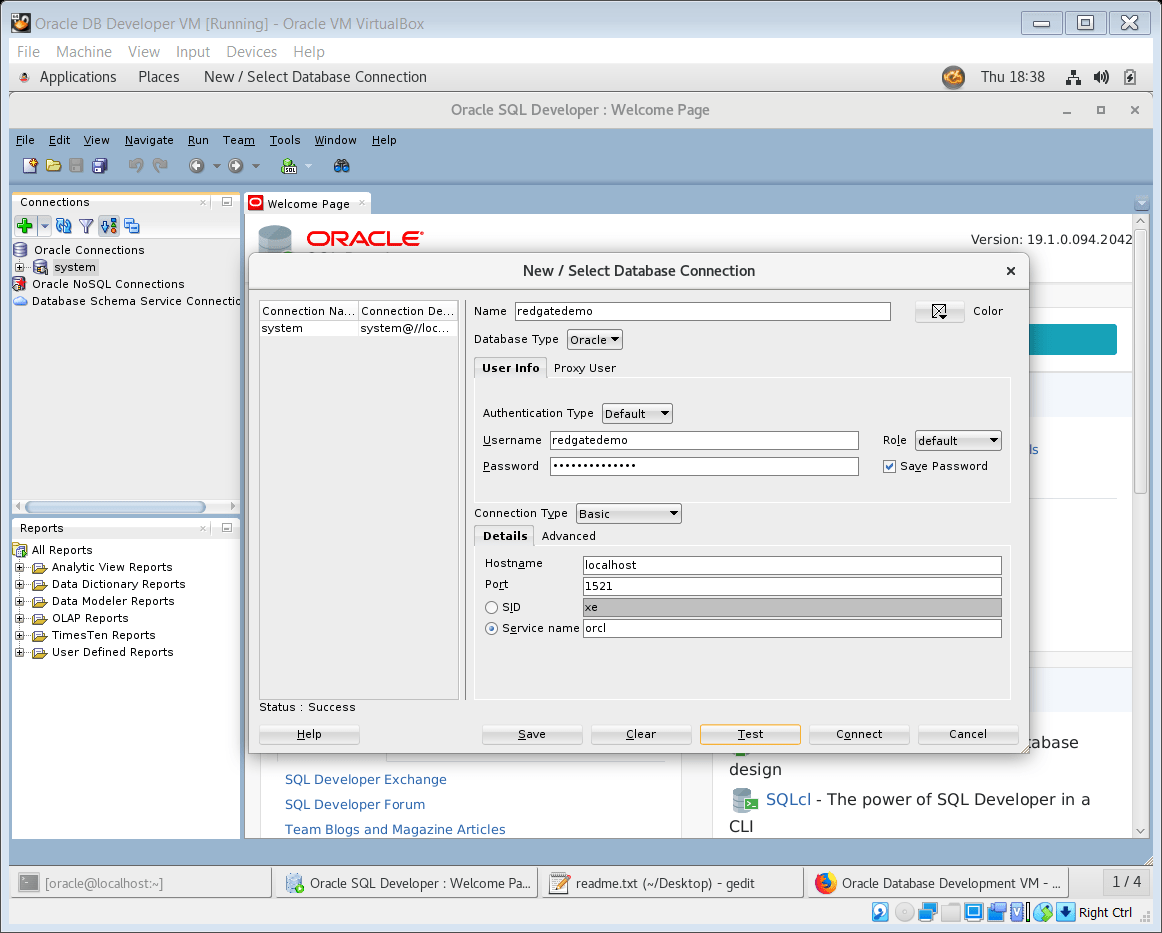Click the Clear button

(x=641, y=734)
